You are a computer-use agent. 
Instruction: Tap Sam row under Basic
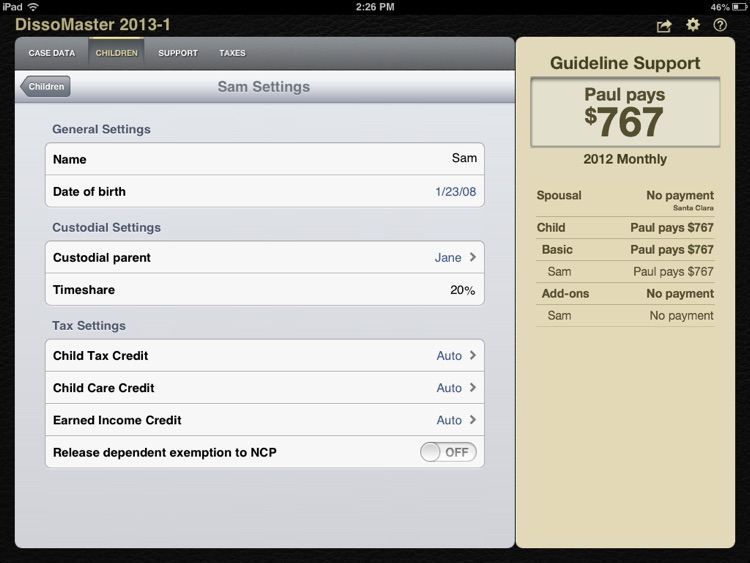tap(625, 272)
